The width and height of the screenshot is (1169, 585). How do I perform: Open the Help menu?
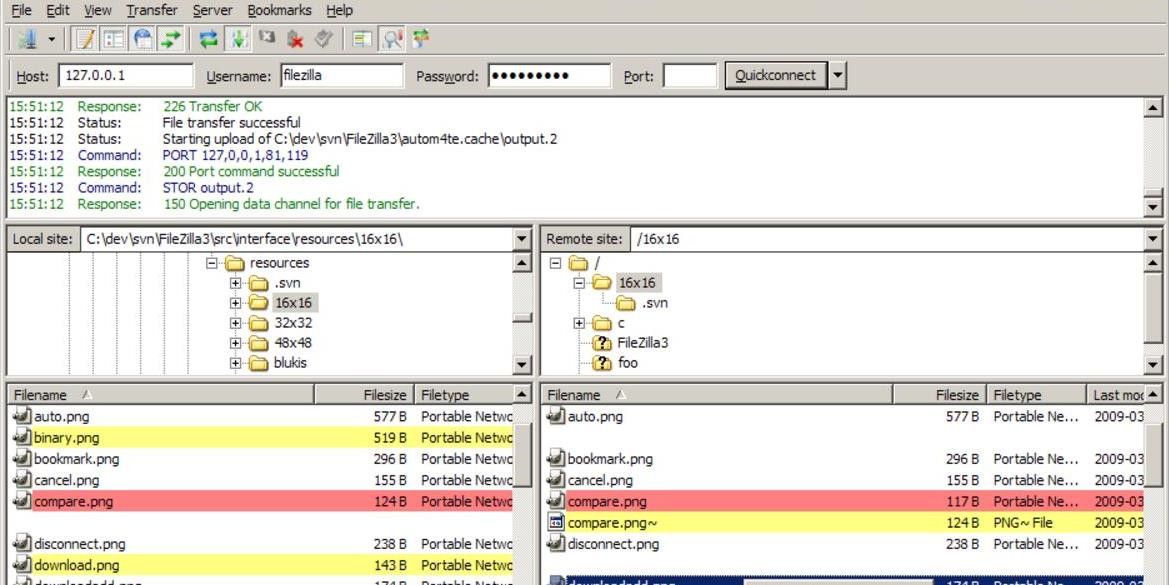pyautogui.click(x=339, y=10)
